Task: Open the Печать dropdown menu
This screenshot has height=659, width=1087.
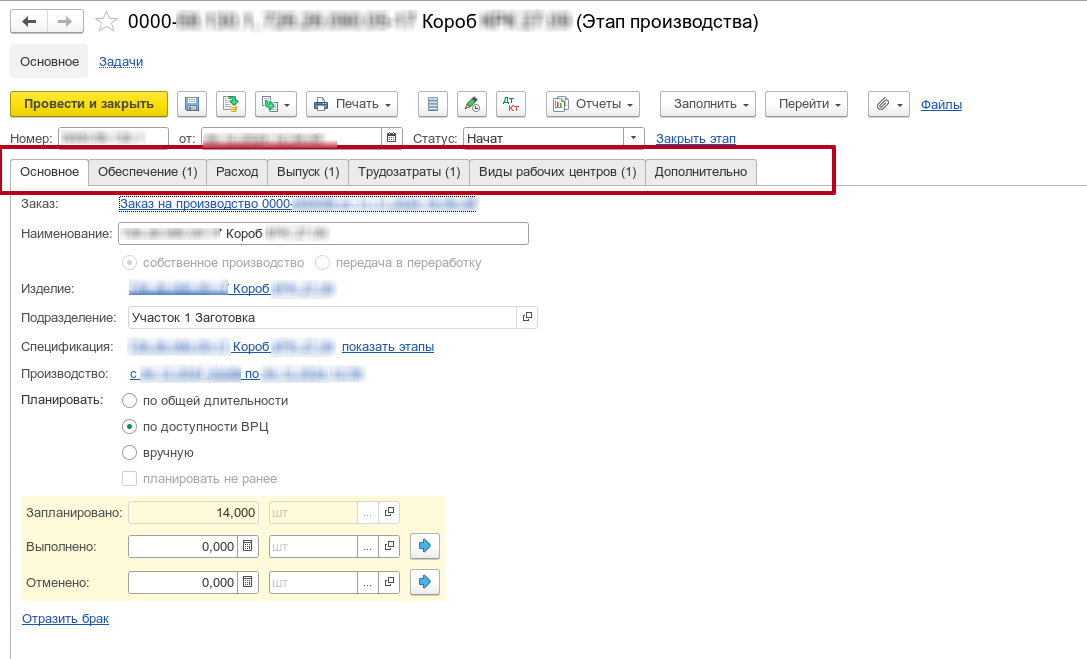Action: coord(351,104)
